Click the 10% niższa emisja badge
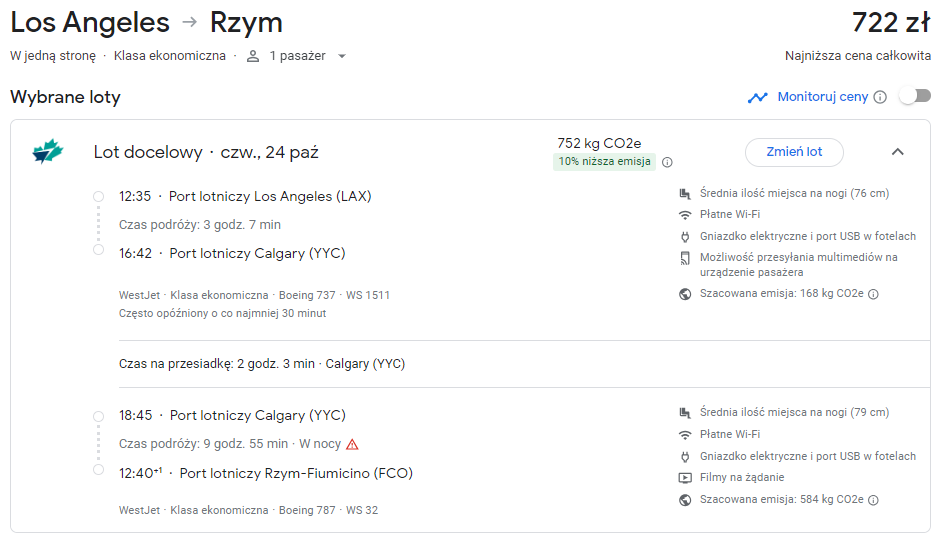Image resolution: width=942 pixels, height=544 pixels. (x=604, y=162)
